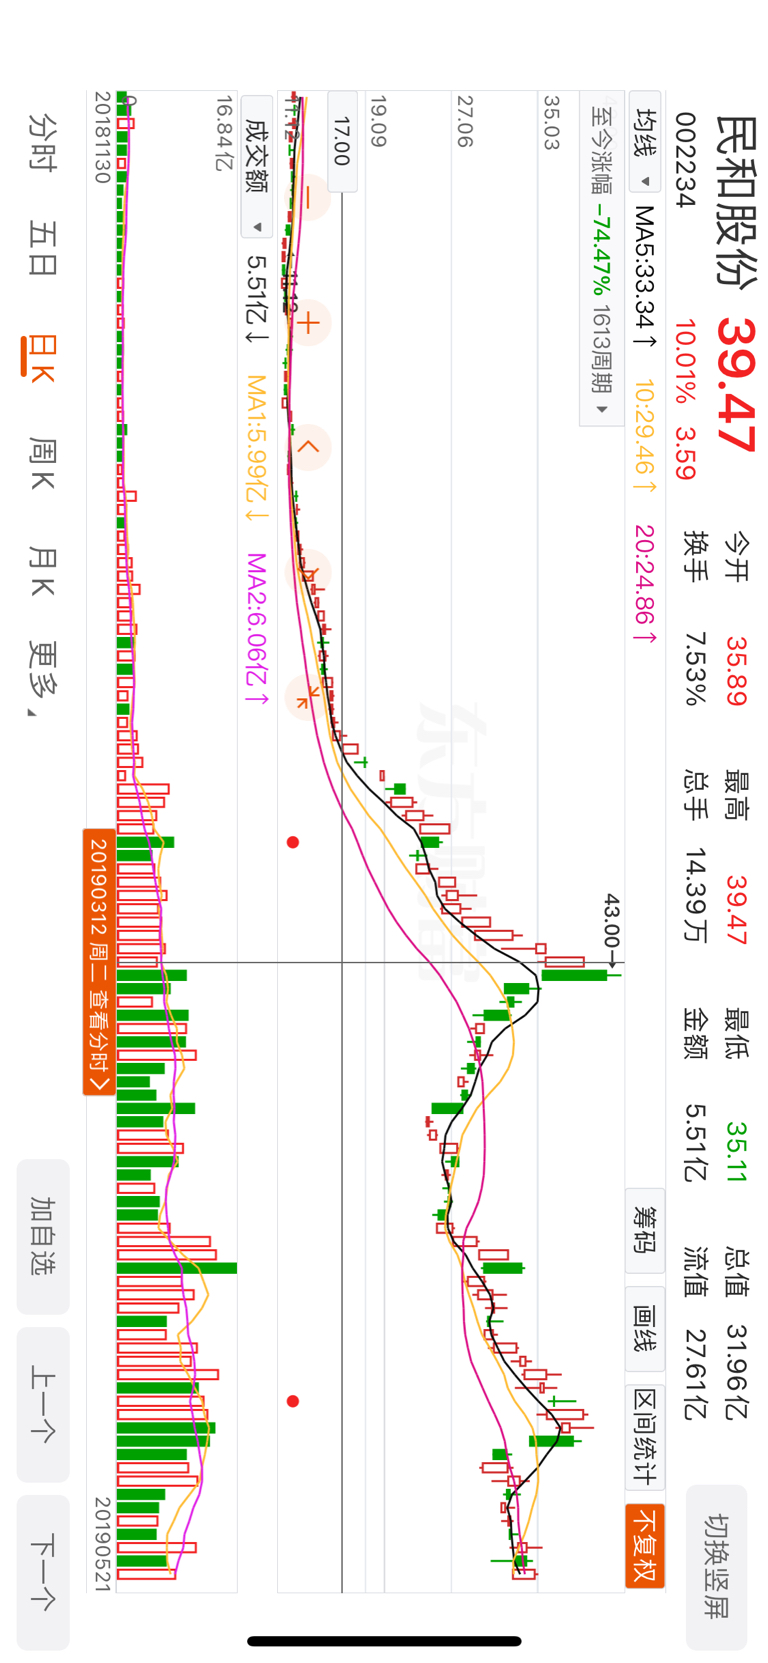Toggle the 不复权 price adjustment button
The image size is (768, 1663).
645,1546
